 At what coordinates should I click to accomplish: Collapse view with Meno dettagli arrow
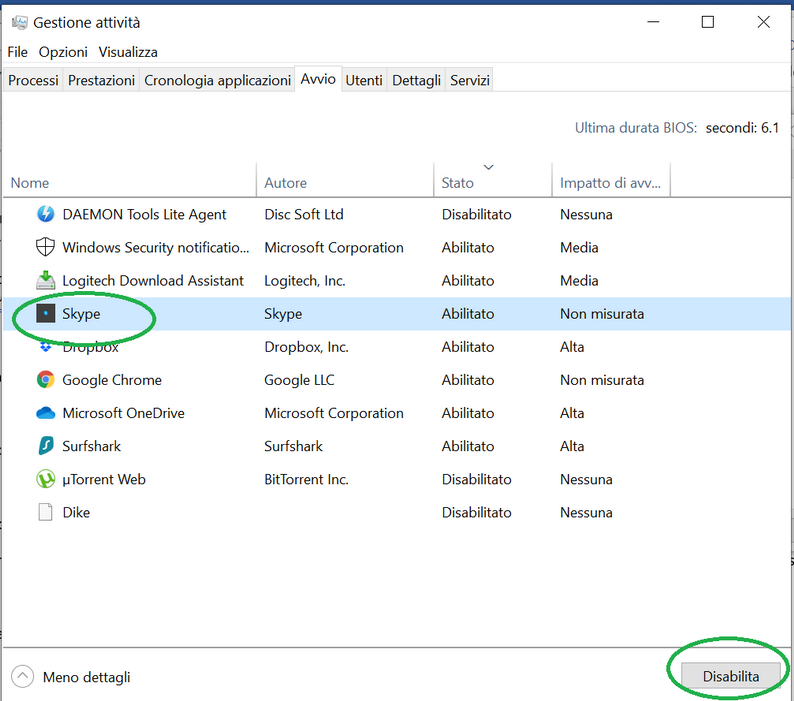[x=22, y=677]
